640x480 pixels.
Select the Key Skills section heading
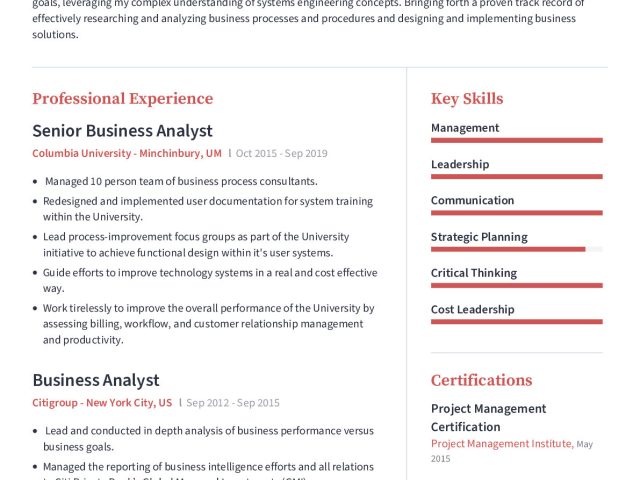point(467,98)
